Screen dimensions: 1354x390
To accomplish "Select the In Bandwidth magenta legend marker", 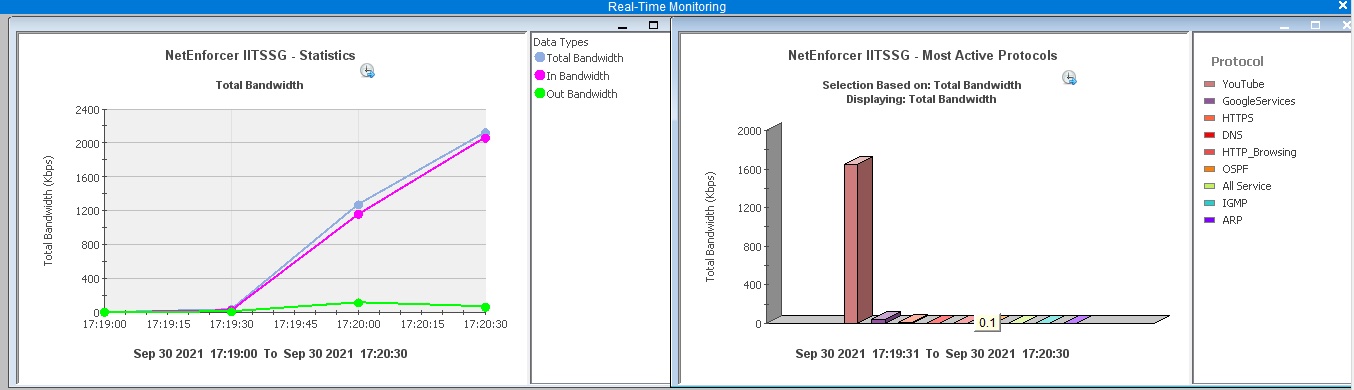I will 540,76.
